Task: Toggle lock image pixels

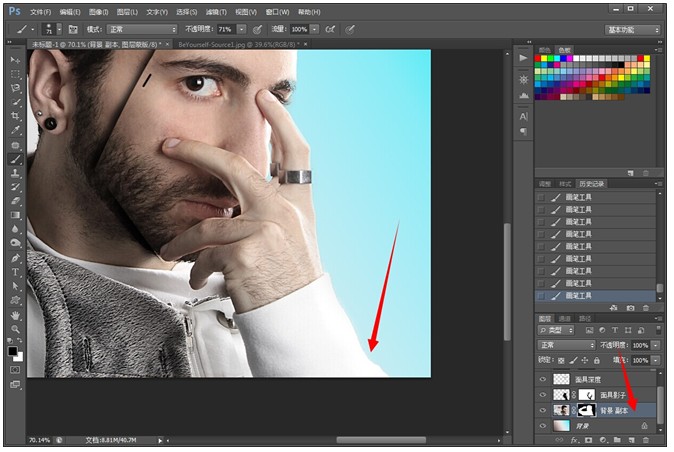Action: [x=573, y=360]
